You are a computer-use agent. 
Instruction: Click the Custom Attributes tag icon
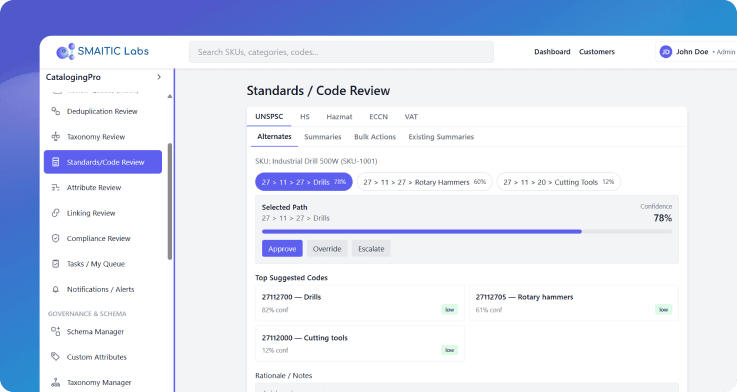coord(55,357)
